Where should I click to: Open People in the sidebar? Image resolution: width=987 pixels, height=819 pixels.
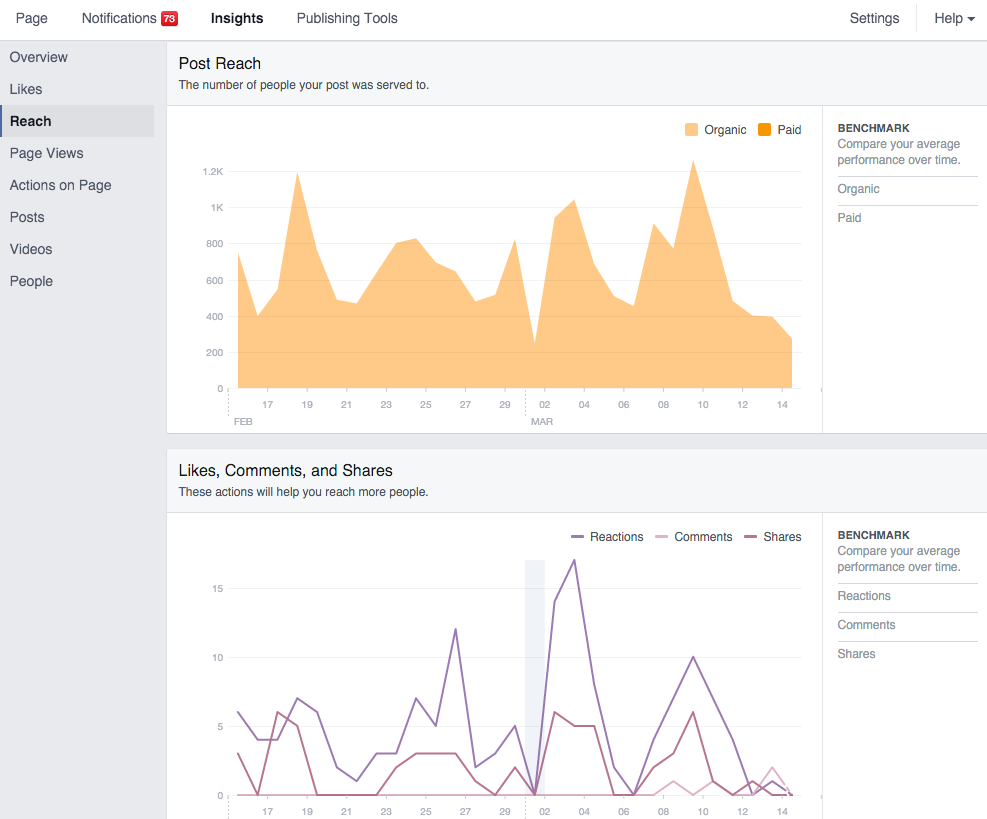(31, 281)
